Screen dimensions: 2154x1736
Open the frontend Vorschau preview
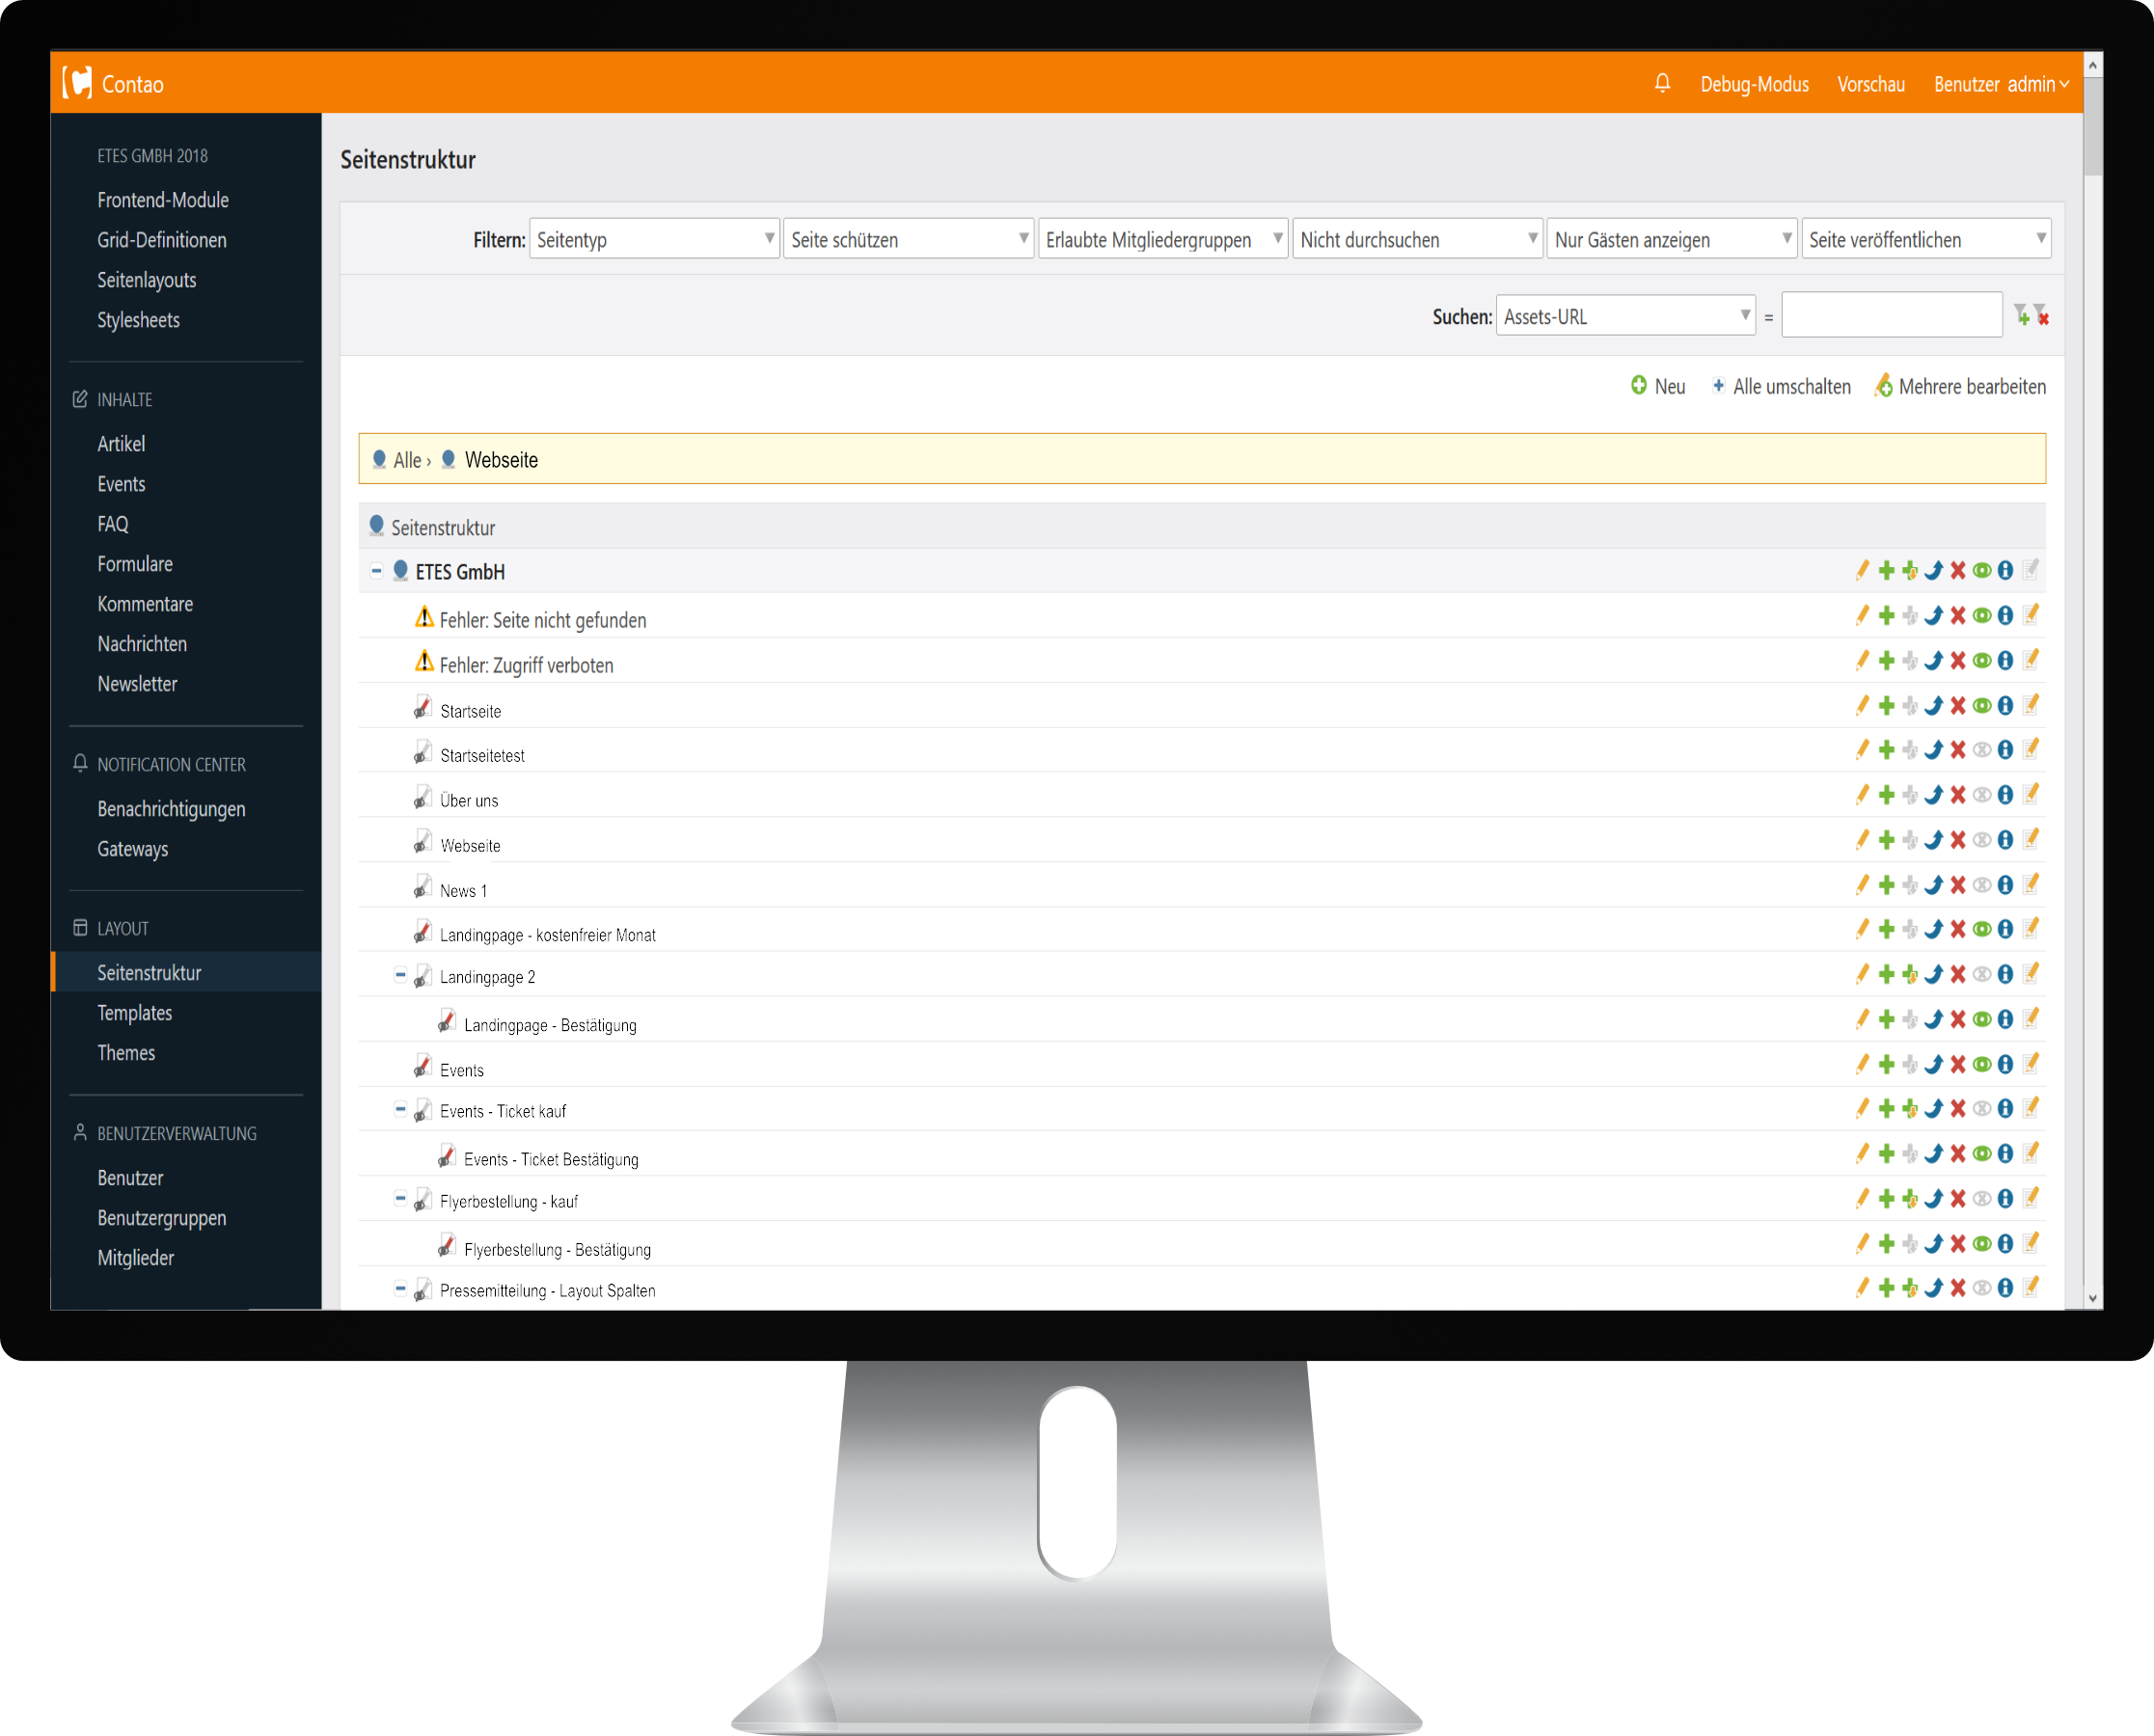point(1871,84)
